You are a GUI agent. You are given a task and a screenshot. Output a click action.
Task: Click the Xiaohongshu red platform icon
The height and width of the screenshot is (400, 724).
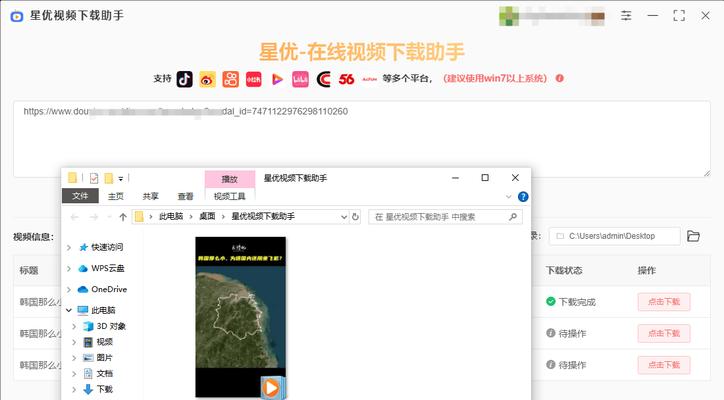pos(253,79)
